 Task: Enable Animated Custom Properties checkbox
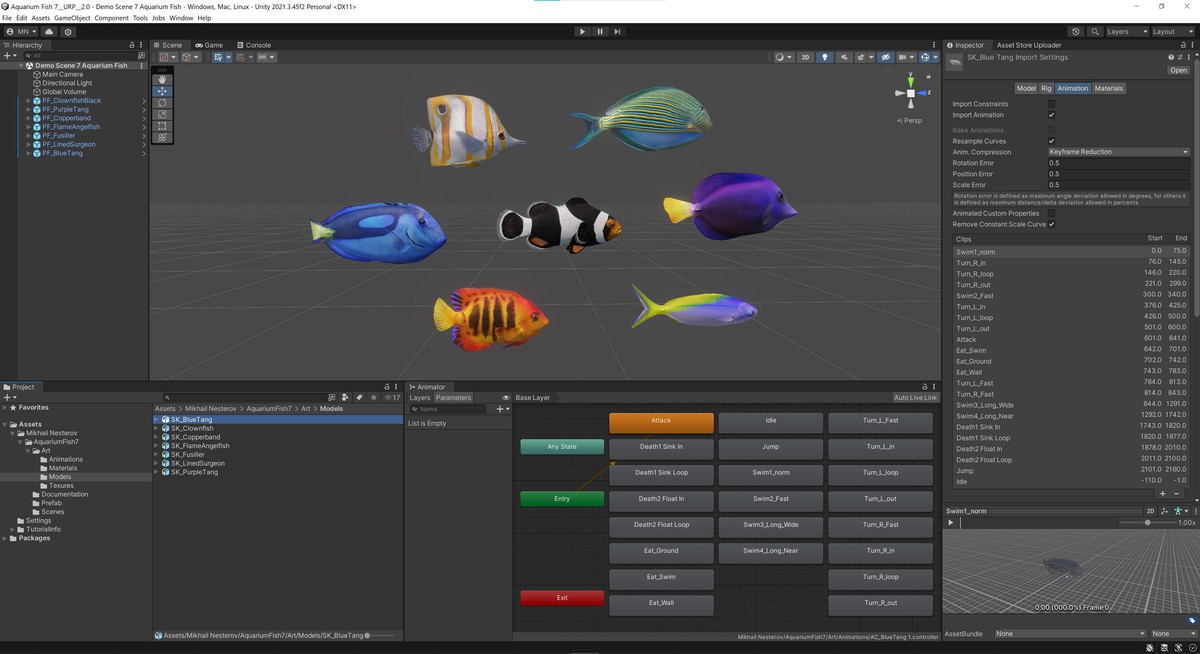(x=1051, y=213)
